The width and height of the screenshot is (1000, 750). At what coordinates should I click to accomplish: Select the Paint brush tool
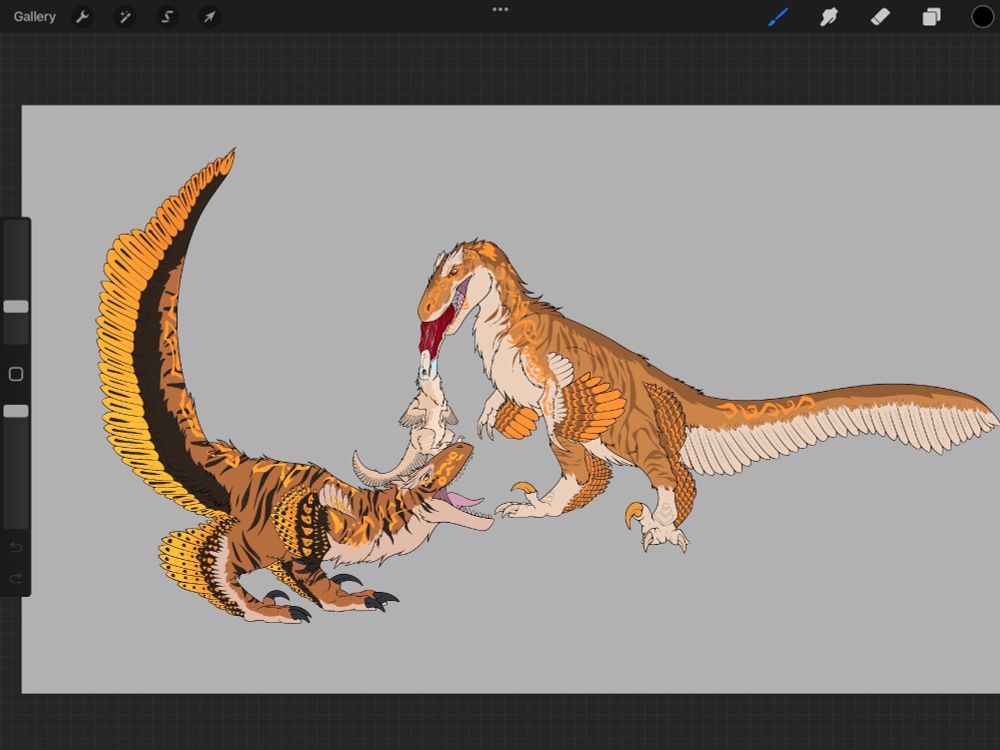[778, 17]
